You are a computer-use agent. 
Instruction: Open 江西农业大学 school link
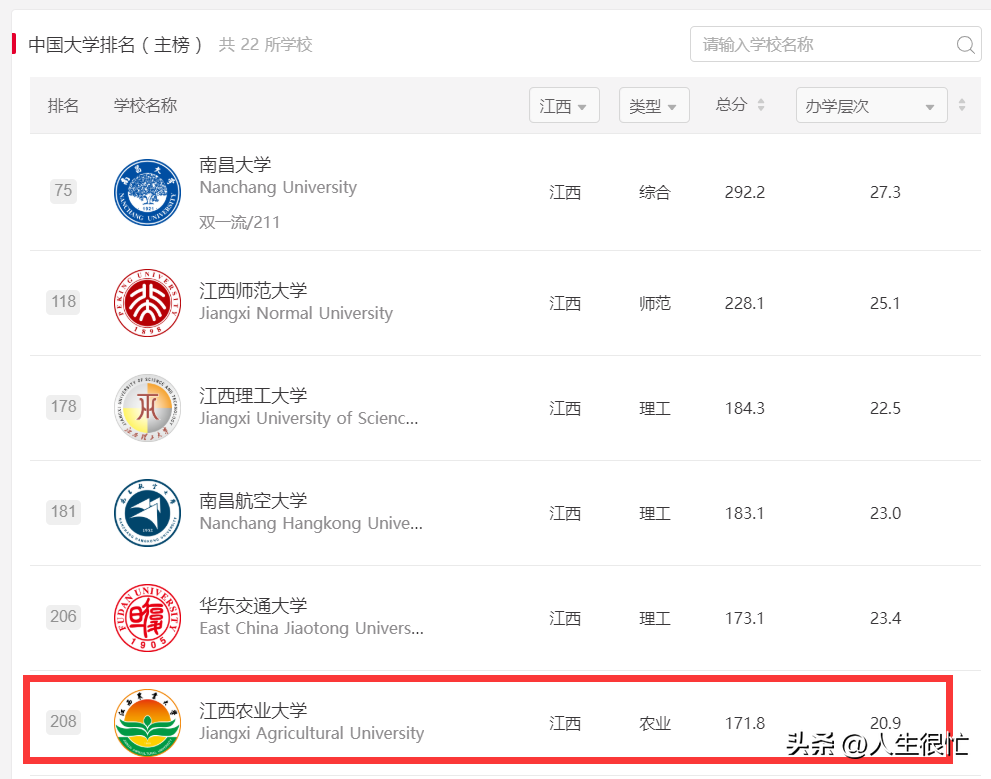(254, 711)
